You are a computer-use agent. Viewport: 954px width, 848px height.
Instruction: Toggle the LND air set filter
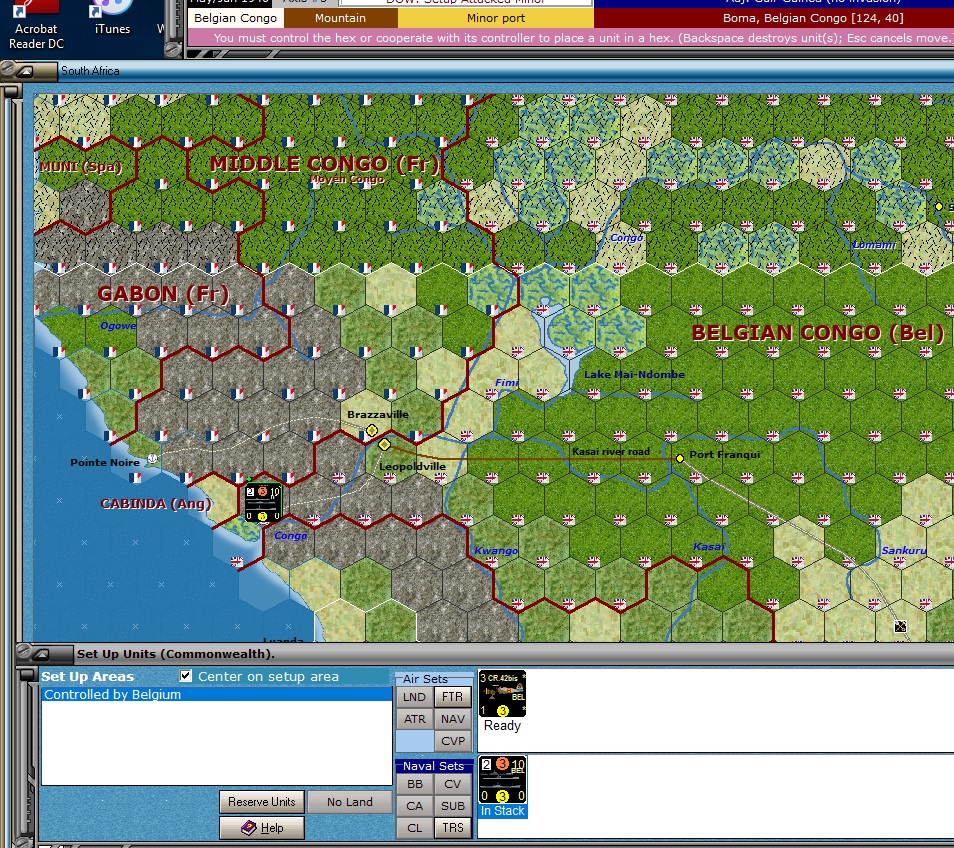click(x=414, y=697)
